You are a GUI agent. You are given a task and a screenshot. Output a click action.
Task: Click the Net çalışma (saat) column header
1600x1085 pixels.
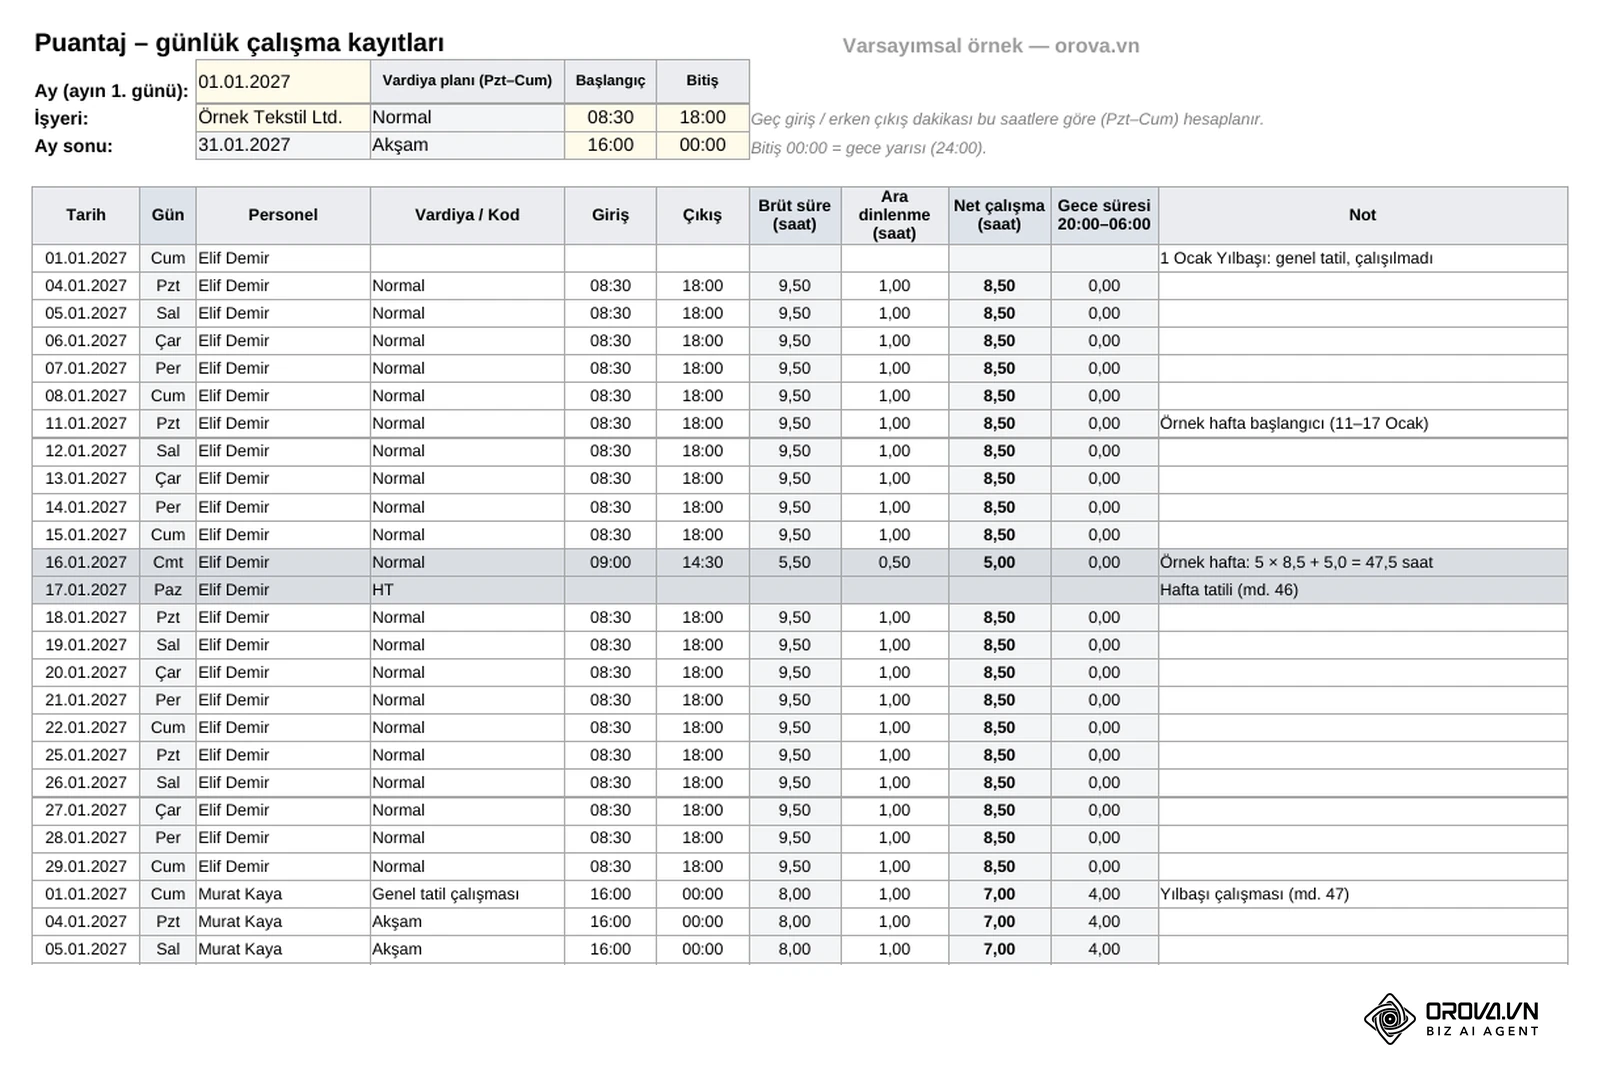pos(999,215)
